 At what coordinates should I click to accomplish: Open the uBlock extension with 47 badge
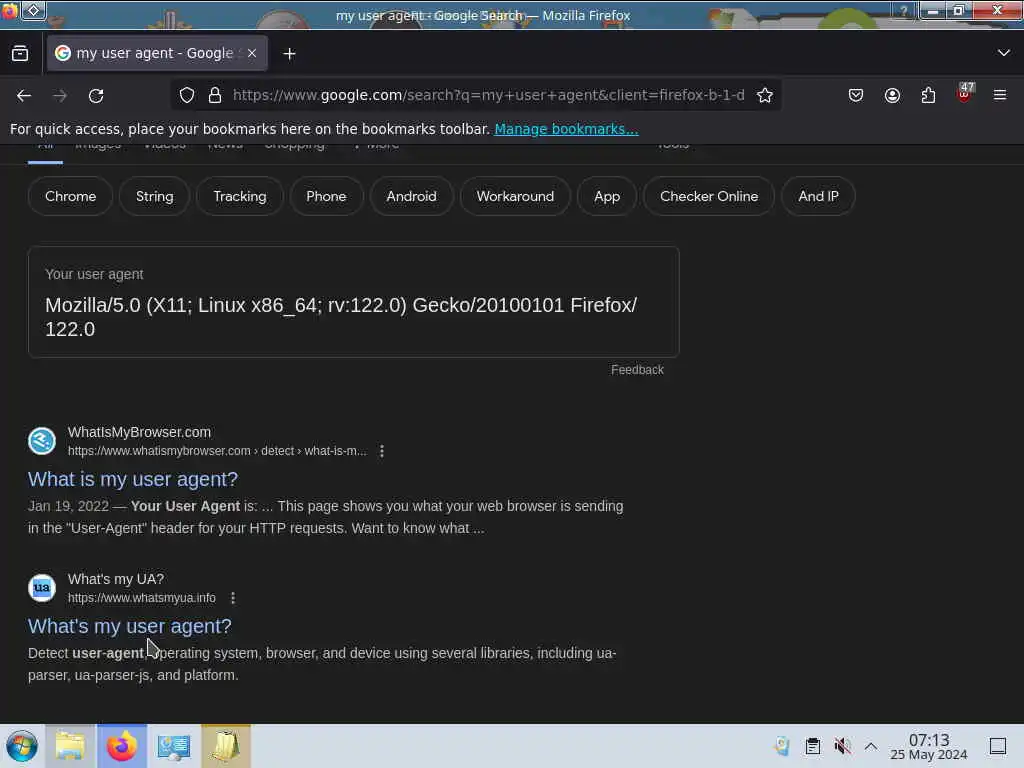point(965,93)
